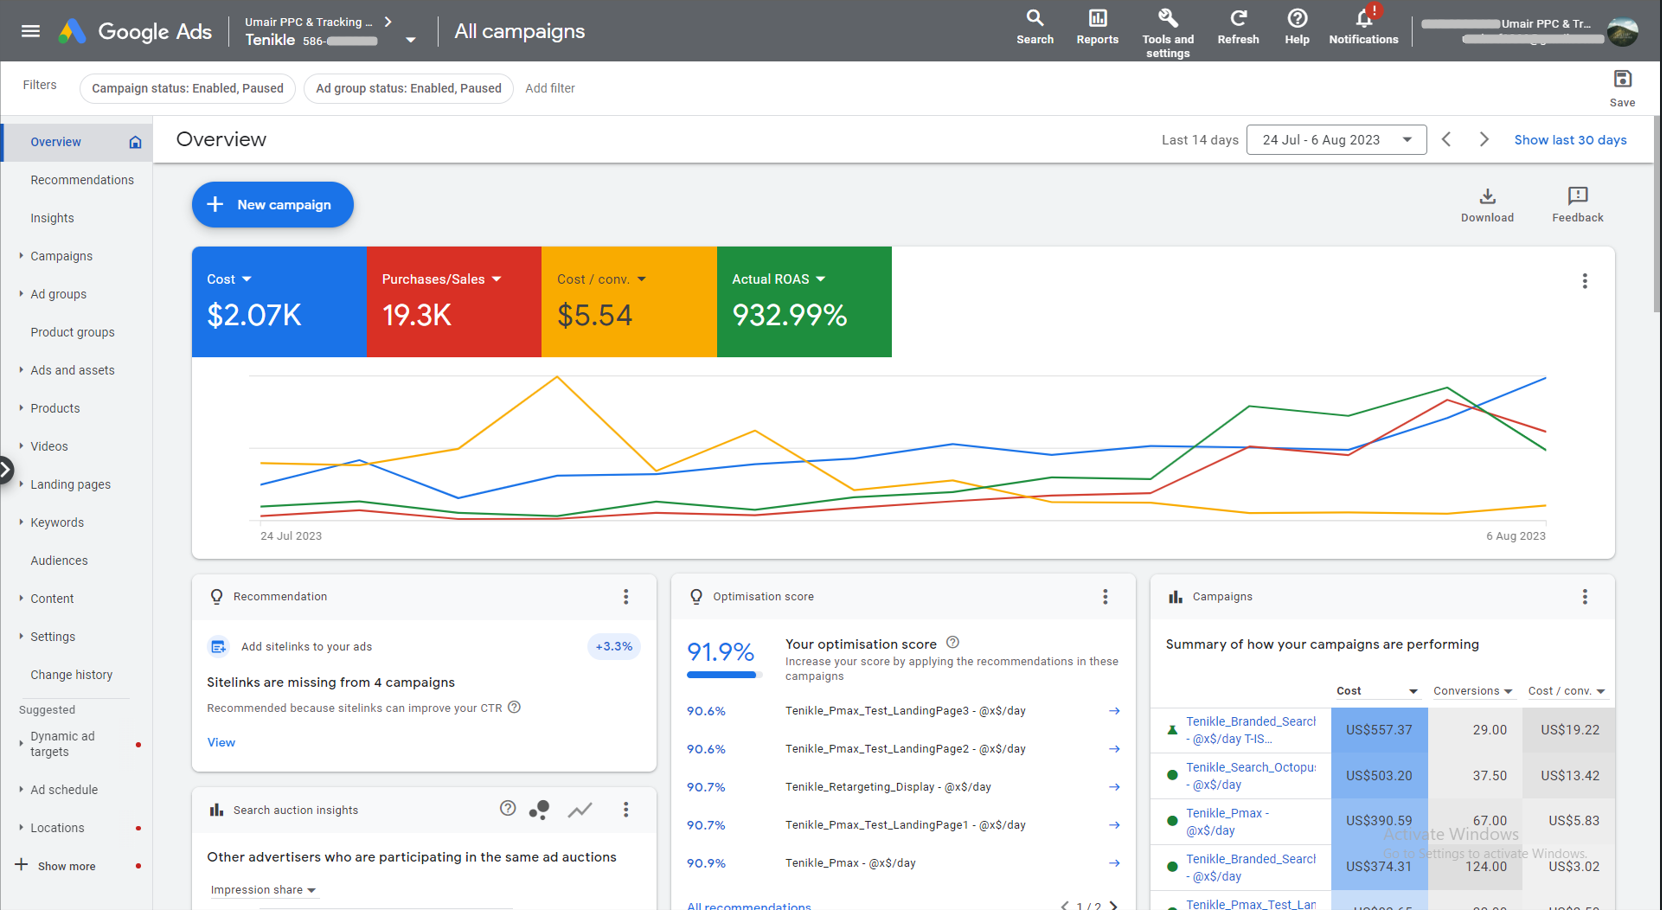The image size is (1662, 910).
Task: Click View link in Recommendation card
Action: pos(221,742)
